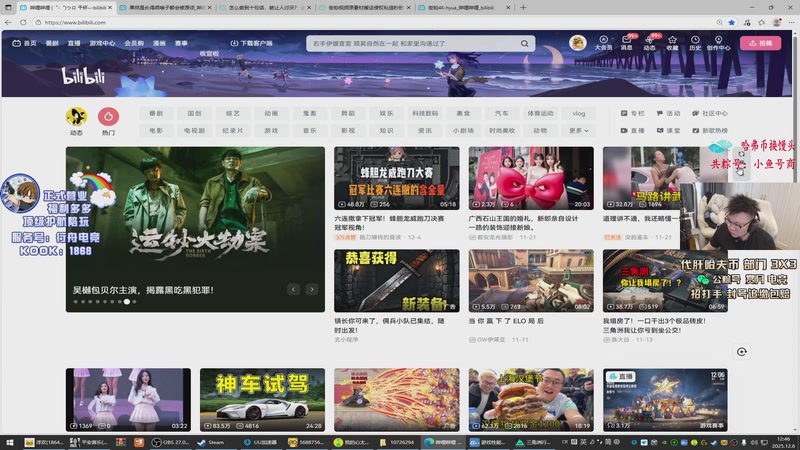
Task: Open 赛事 in the top nav
Action: point(181,43)
